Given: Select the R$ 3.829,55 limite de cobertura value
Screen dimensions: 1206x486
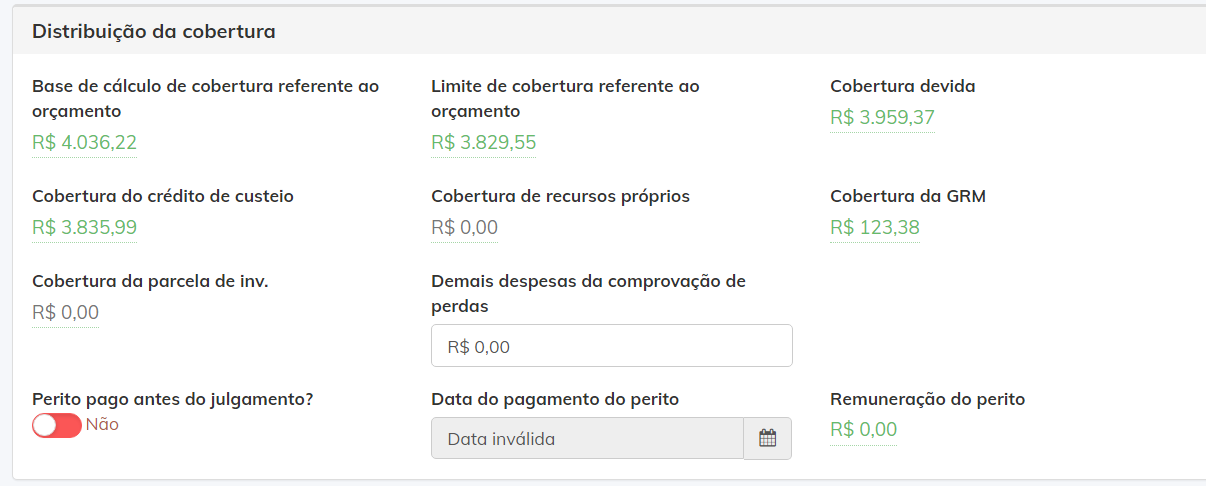Looking at the screenshot, I should pos(483,143).
